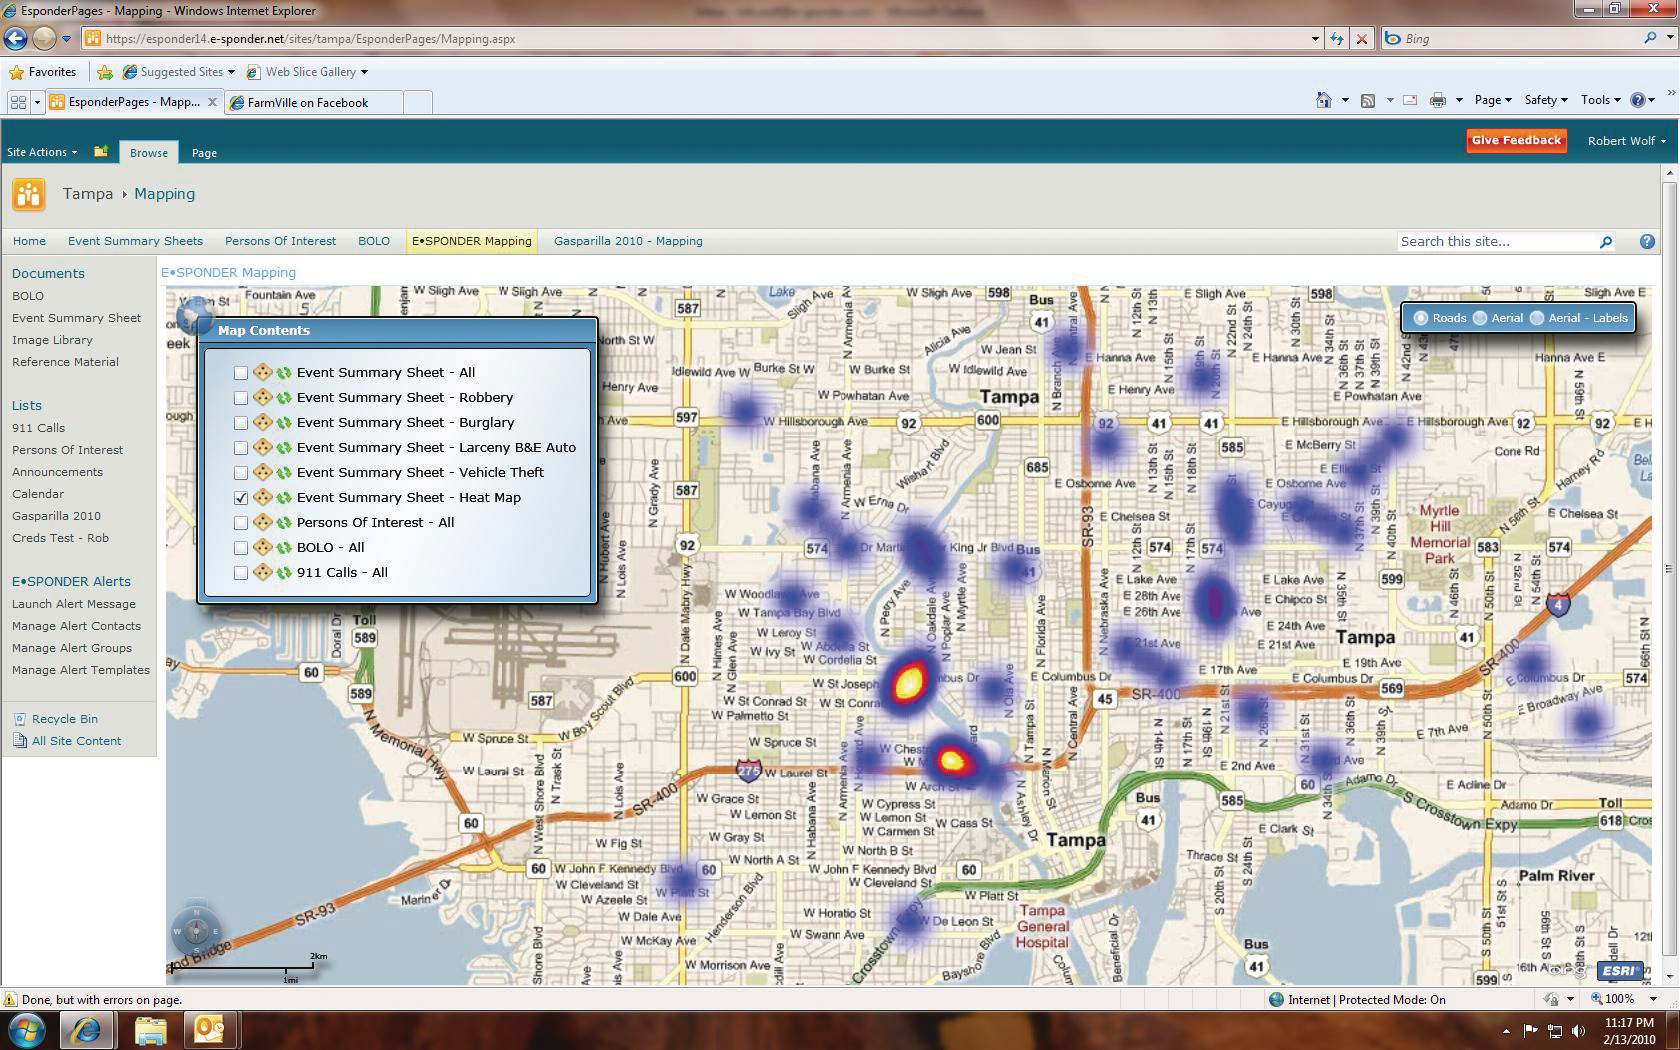This screenshot has width=1680, height=1050.
Task: Type in the Search this site field
Action: (1495, 242)
